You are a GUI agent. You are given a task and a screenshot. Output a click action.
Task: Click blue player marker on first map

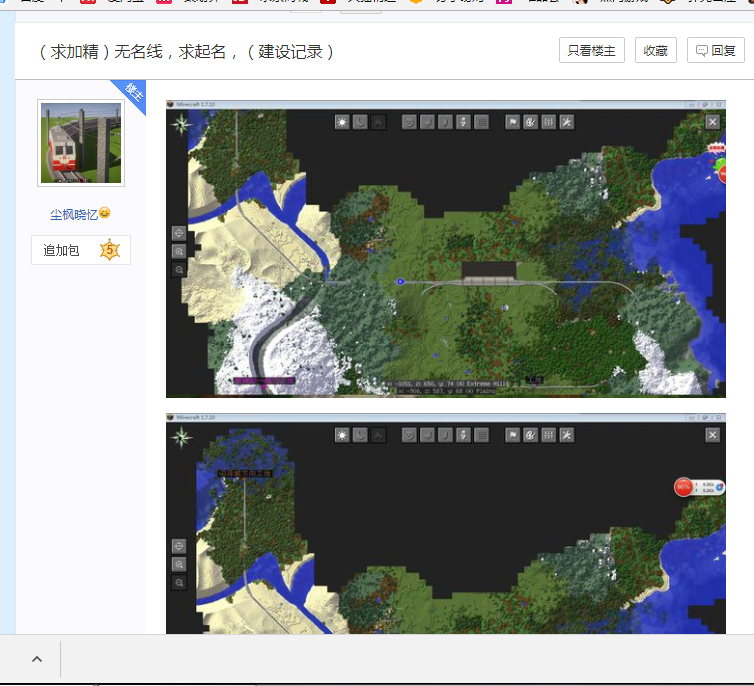[x=400, y=282]
